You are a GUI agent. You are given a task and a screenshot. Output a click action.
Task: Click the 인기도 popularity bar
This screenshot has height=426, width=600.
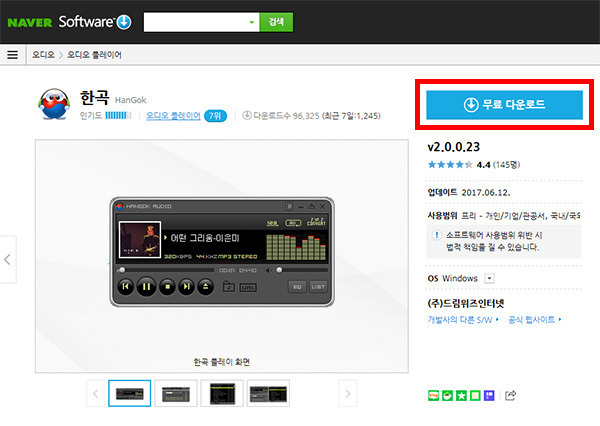(118, 115)
